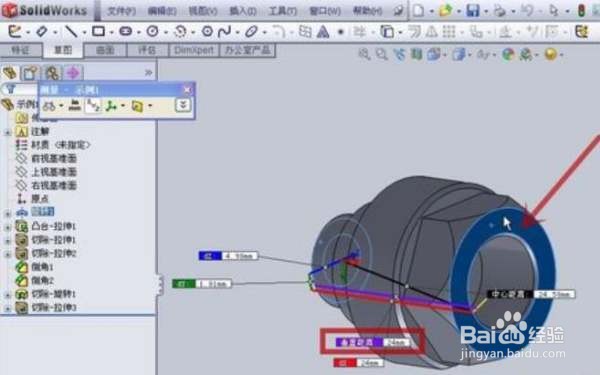Click the Section View icon
The image size is (600, 375).
pyautogui.click(x=416, y=55)
